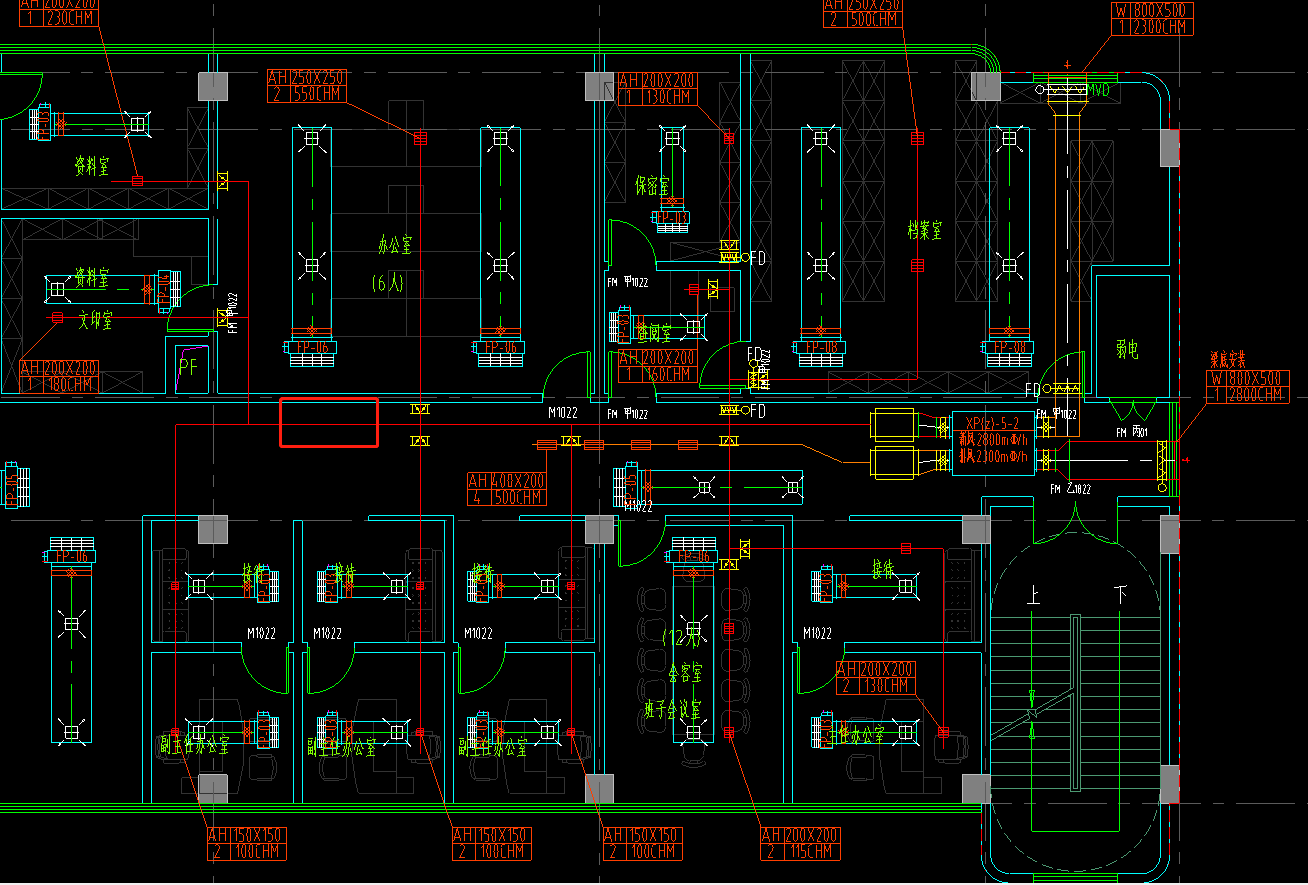This screenshot has width=1308, height=885.
Task: Select the 班子会议室 room label
Action: pos(673,709)
